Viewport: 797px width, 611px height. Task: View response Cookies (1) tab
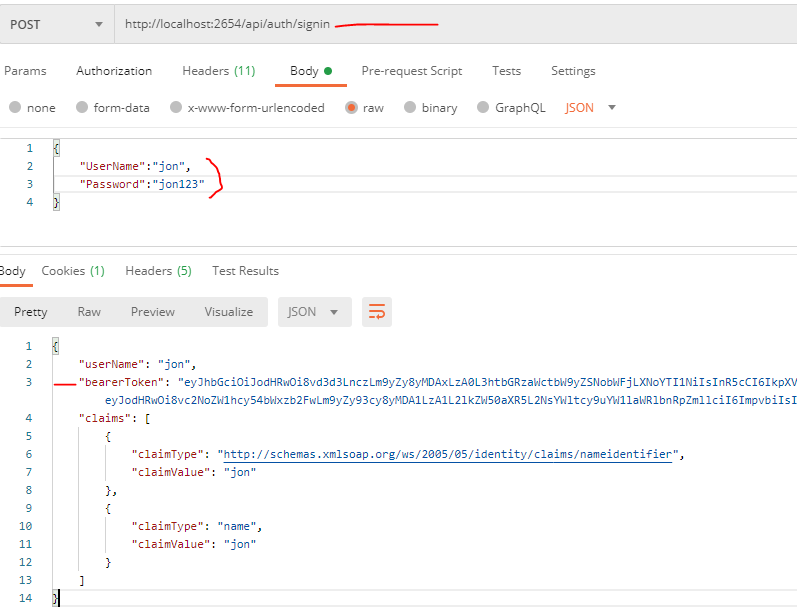73,271
